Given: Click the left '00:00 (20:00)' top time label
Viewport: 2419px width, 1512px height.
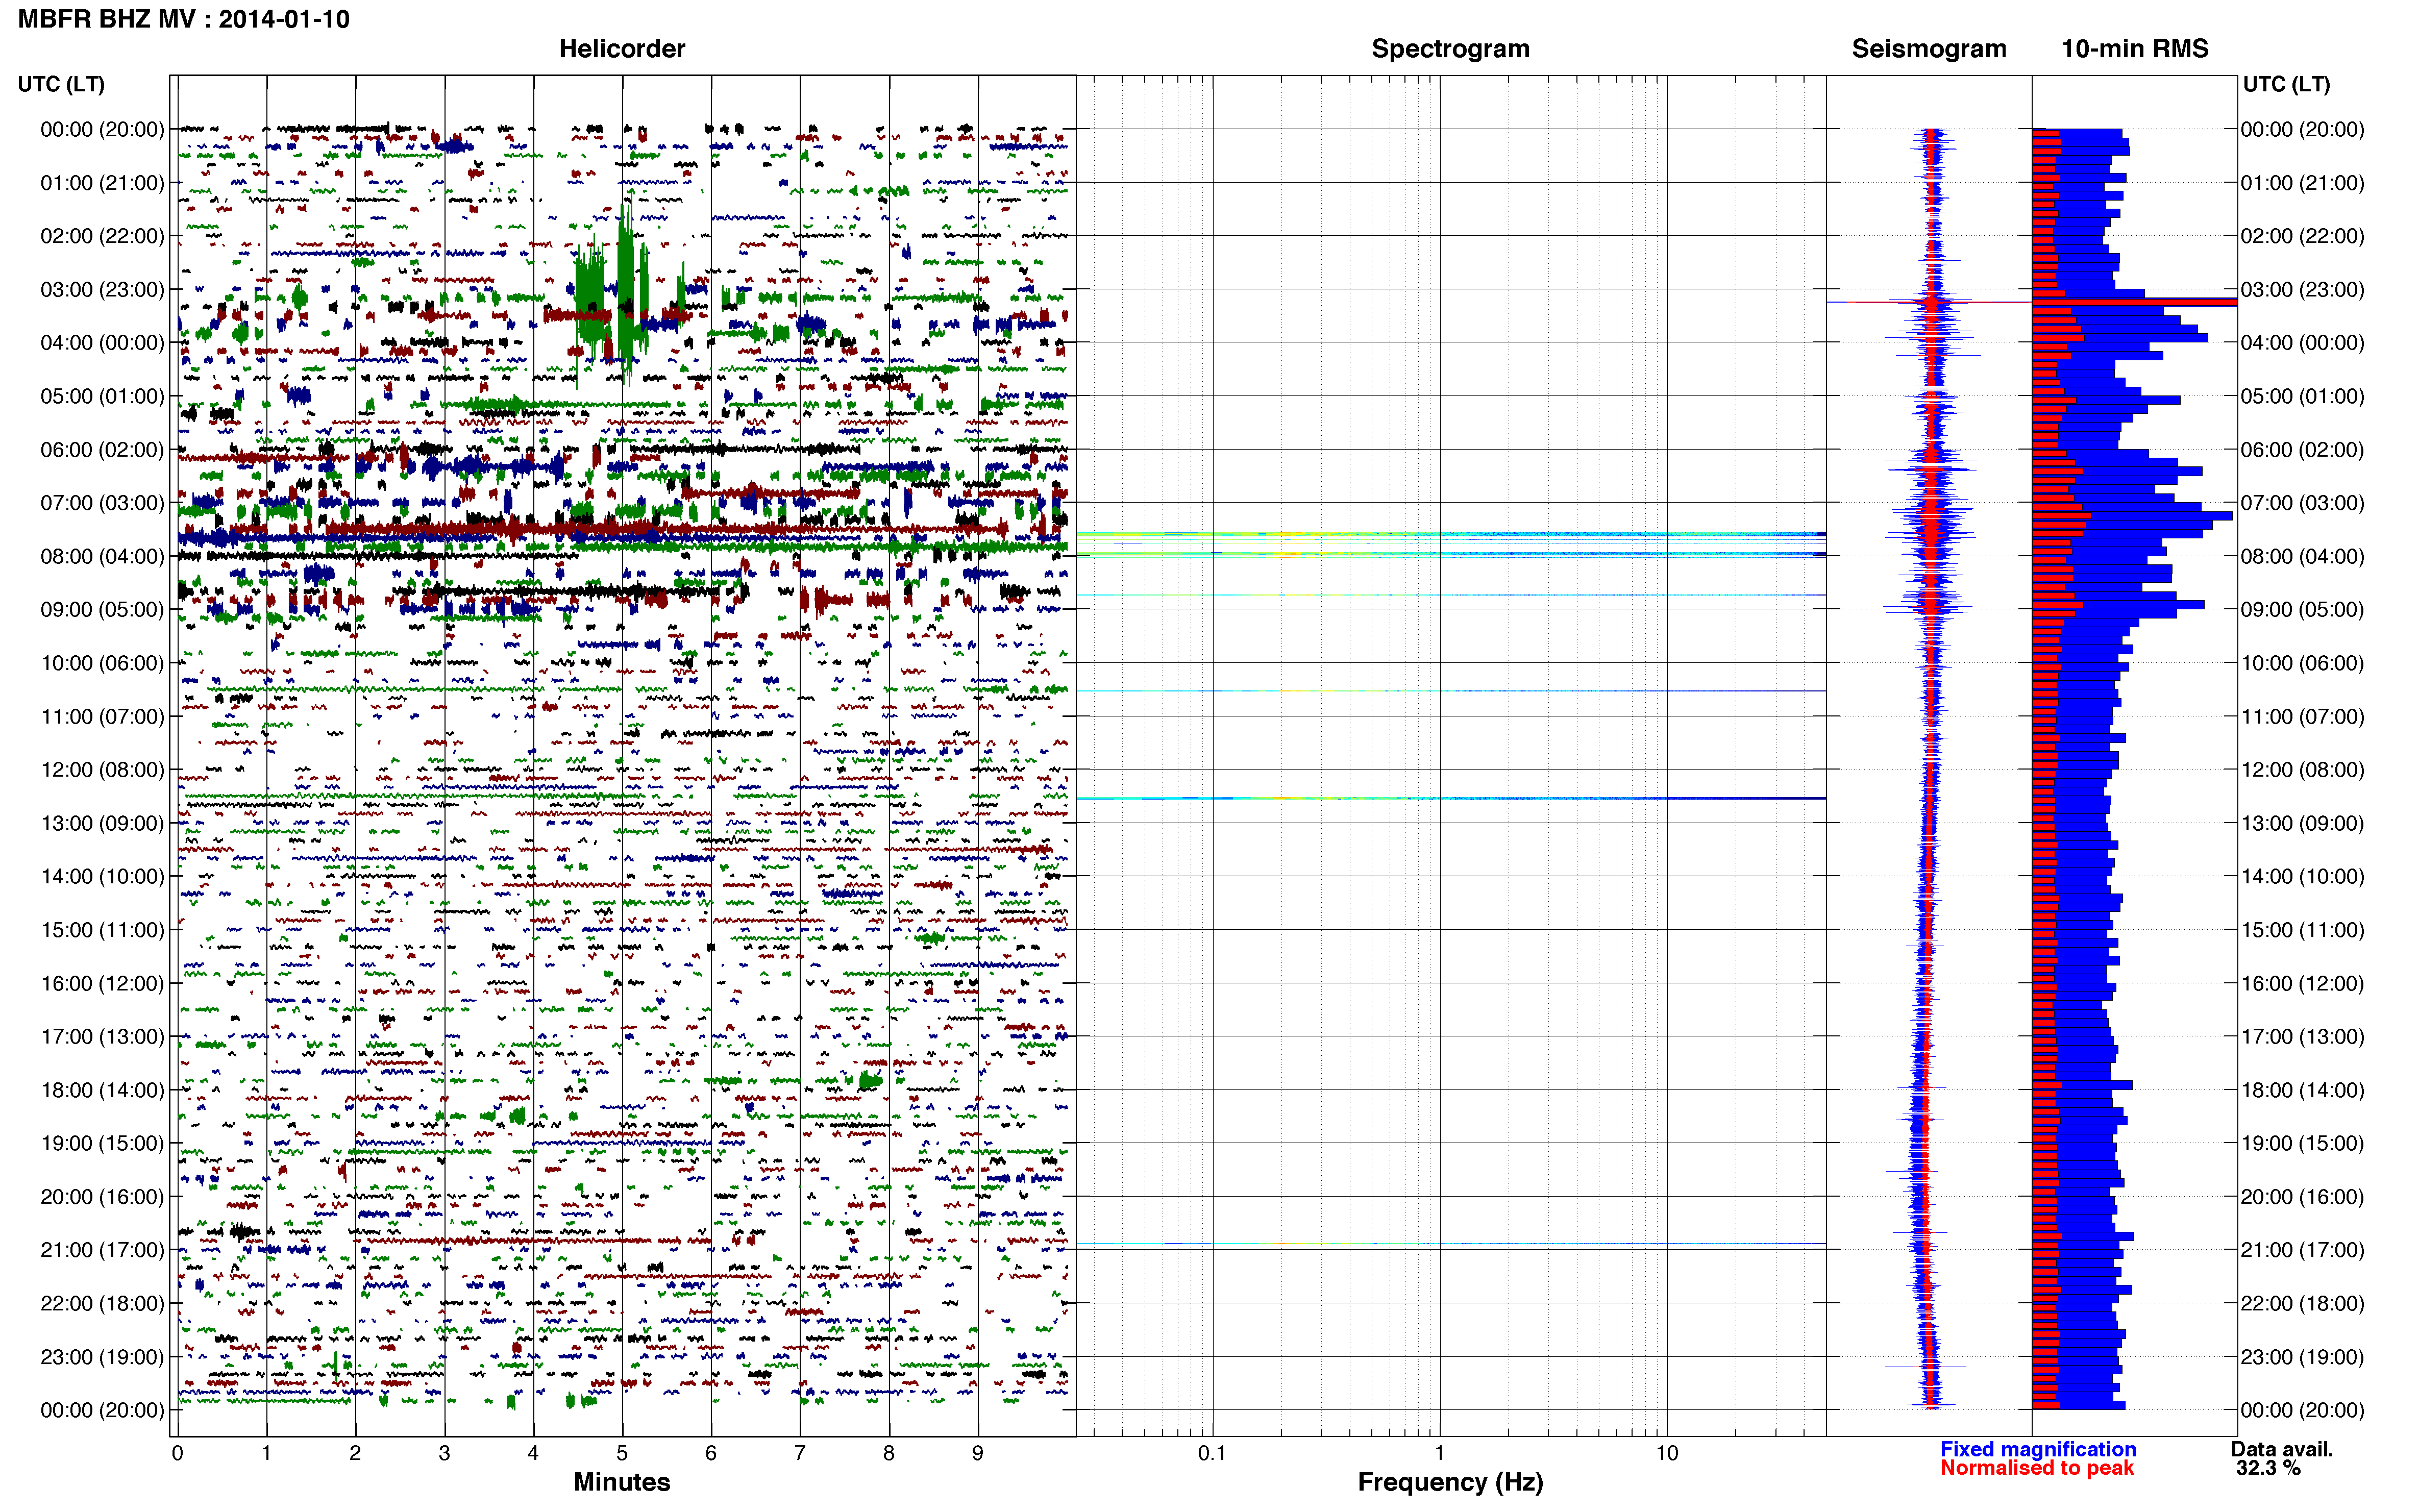Looking at the screenshot, I should (102, 130).
